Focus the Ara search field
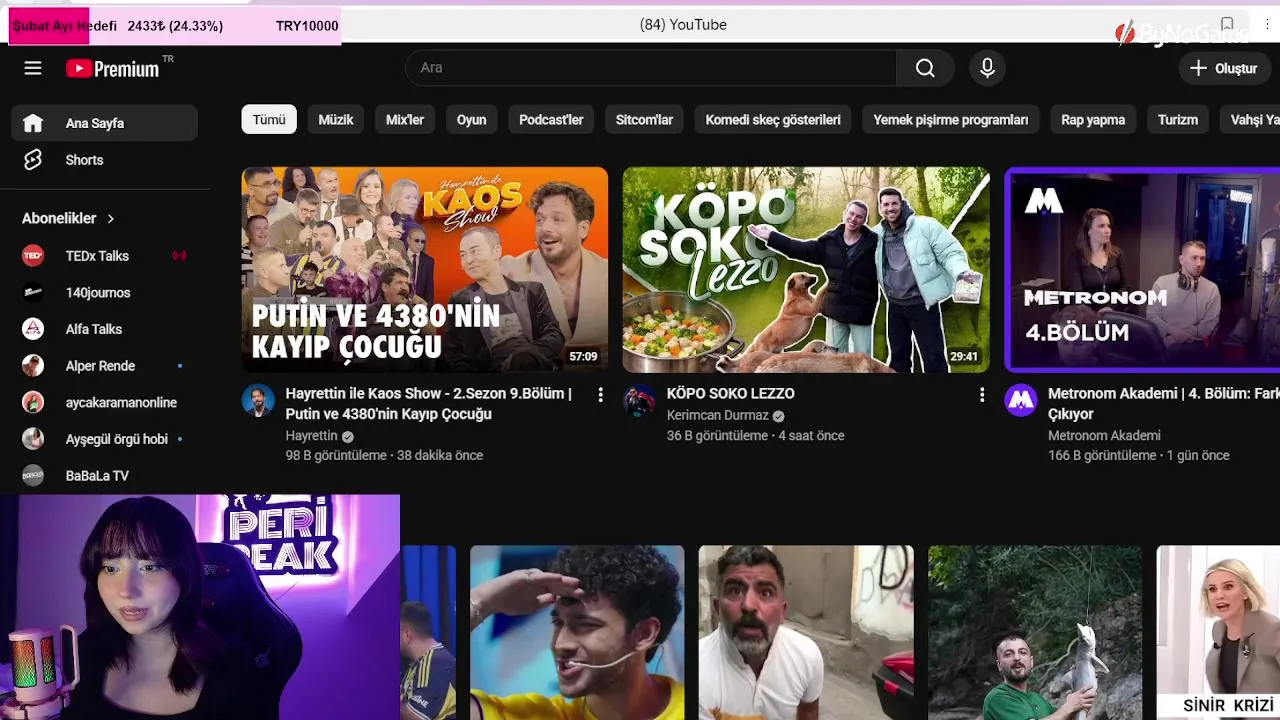Viewport: 1280px width, 720px height. click(651, 68)
